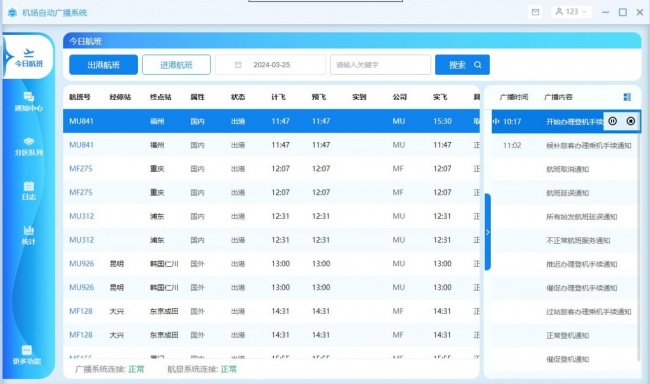
Task: Select 不正常航班服务通知 broadcast item
Action: point(578,240)
